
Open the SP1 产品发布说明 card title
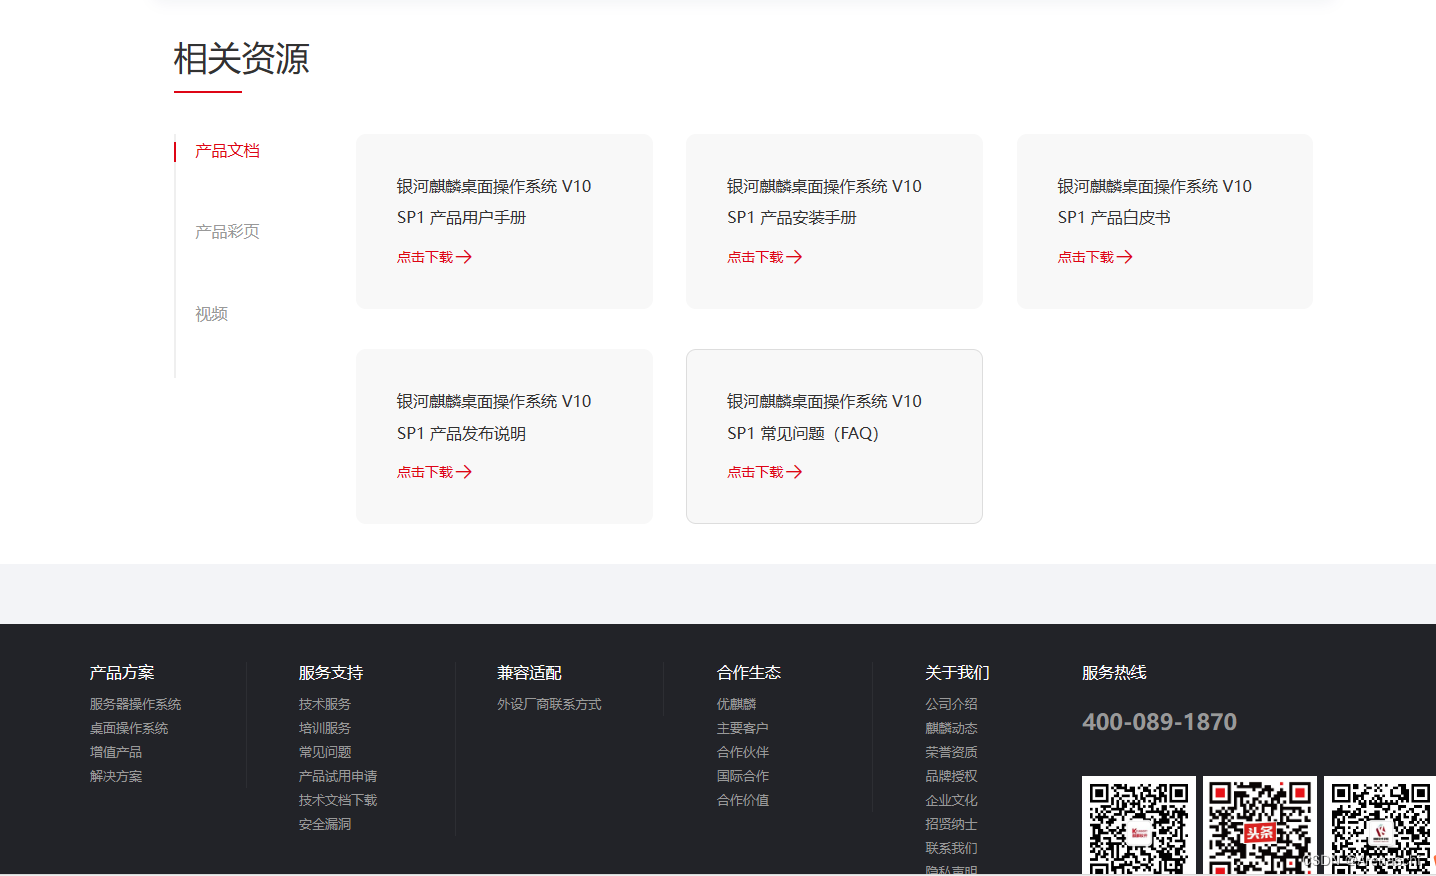pyautogui.click(x=494, y=417)
